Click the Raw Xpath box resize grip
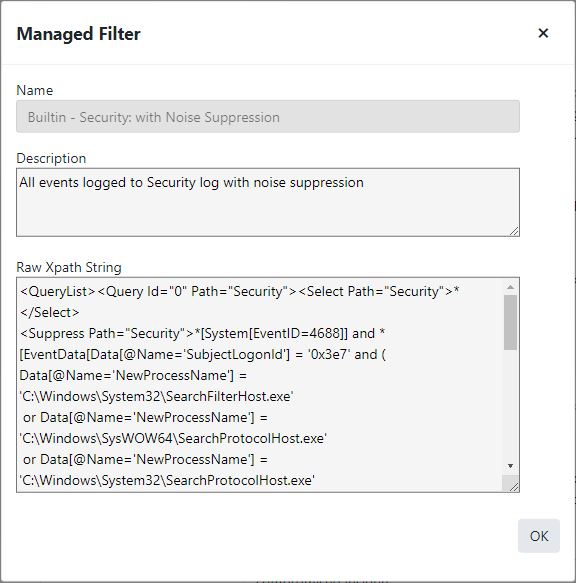 [x=513, y=486]
